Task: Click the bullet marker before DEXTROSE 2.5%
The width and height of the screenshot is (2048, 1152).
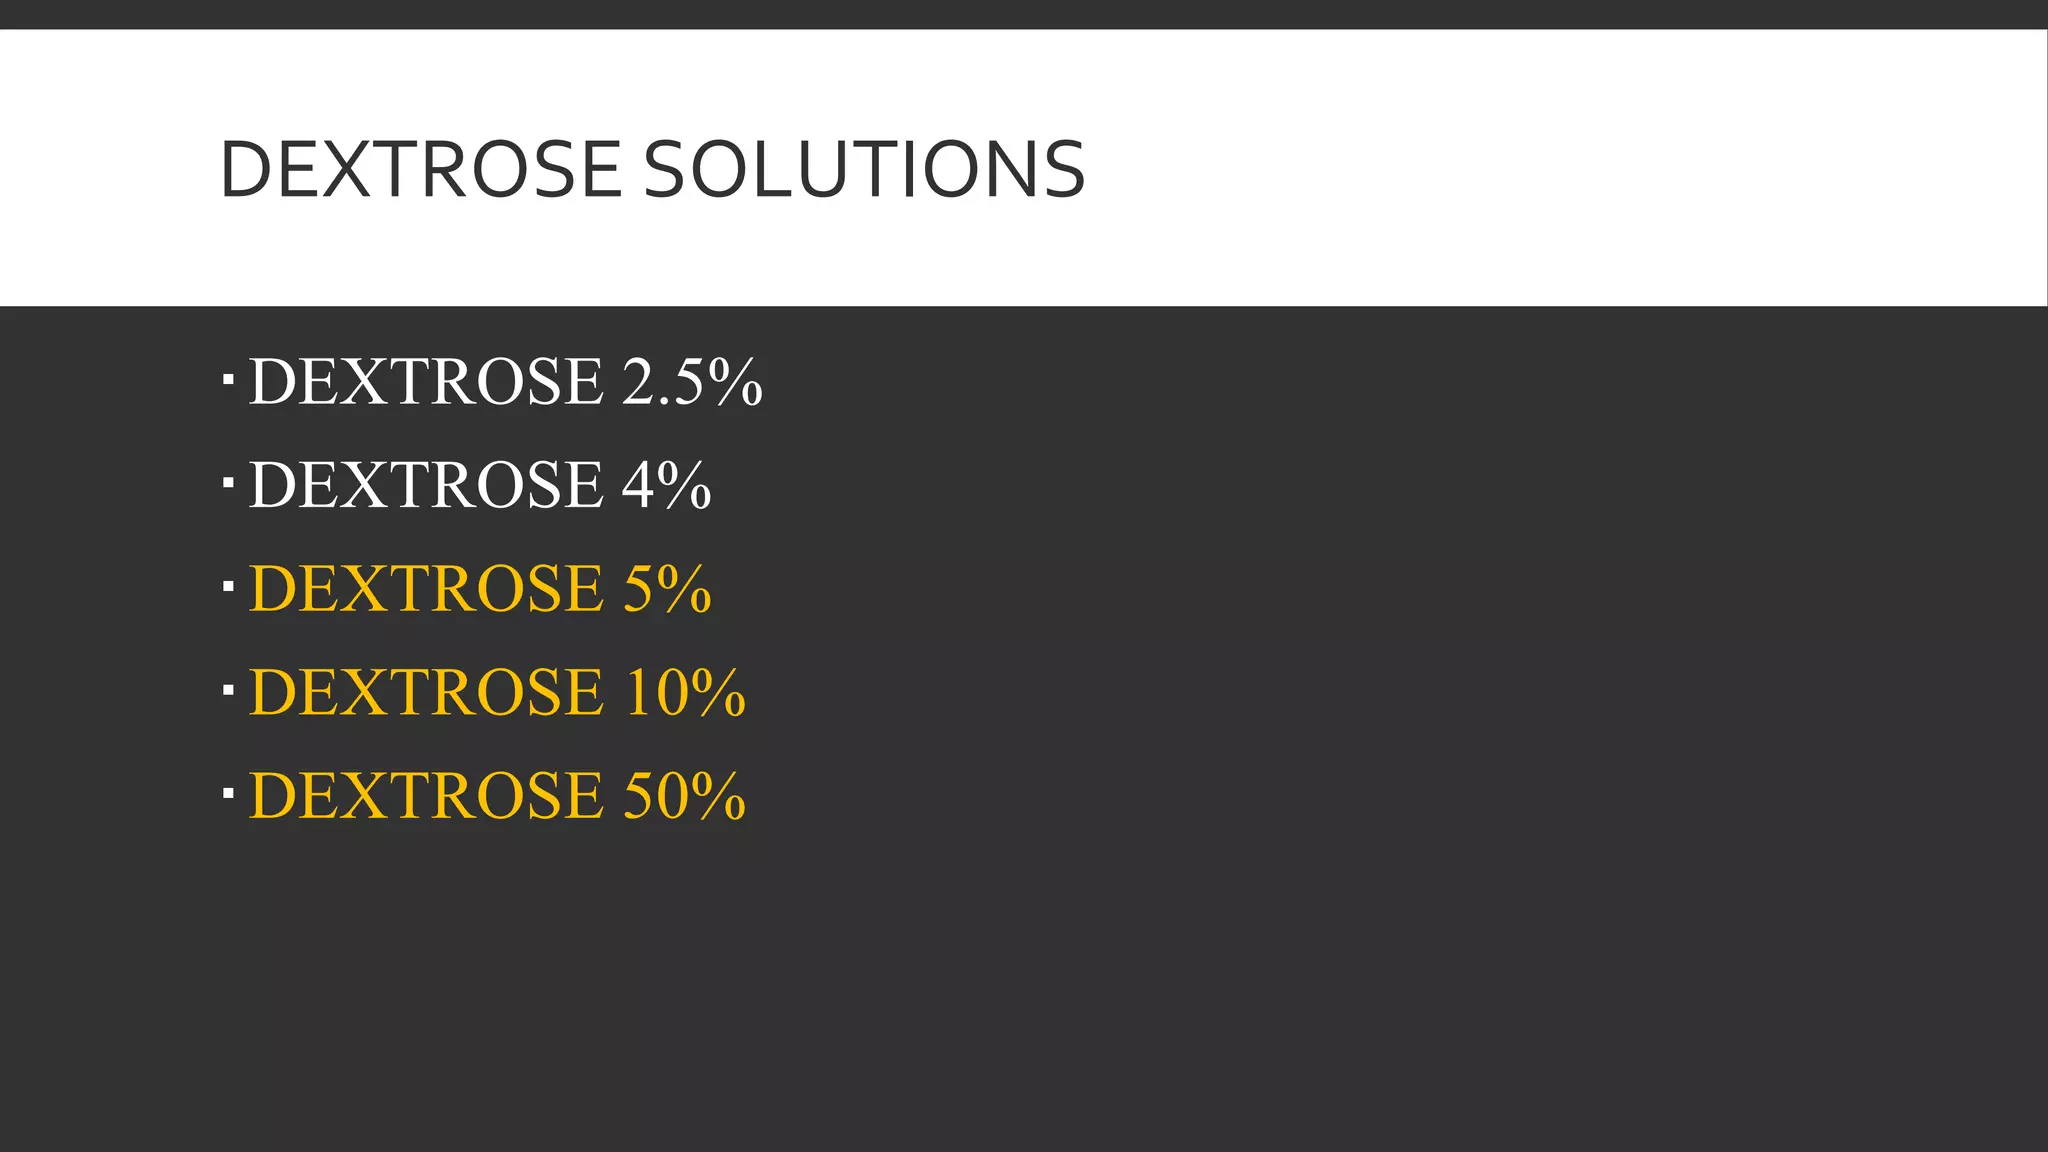Action: [x=228, y=380]
